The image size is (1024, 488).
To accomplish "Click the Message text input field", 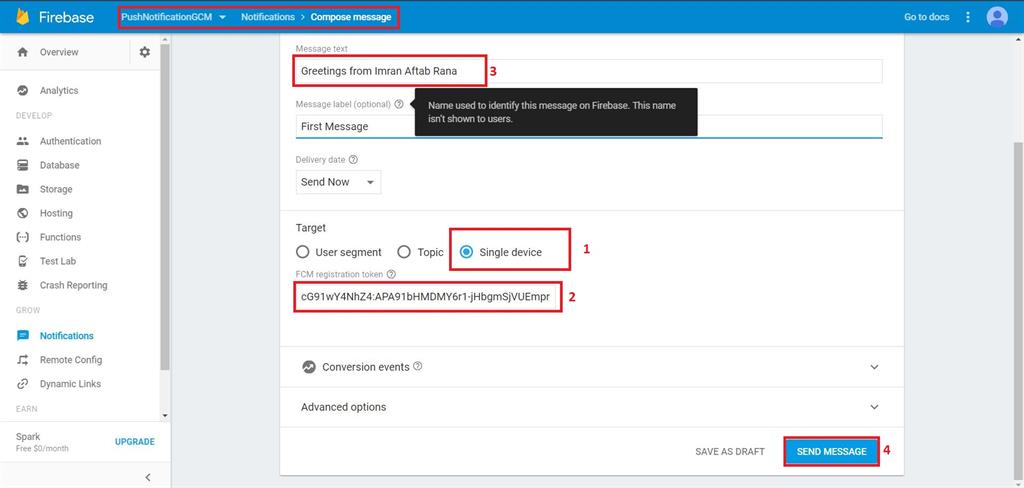I will [588, 71].
